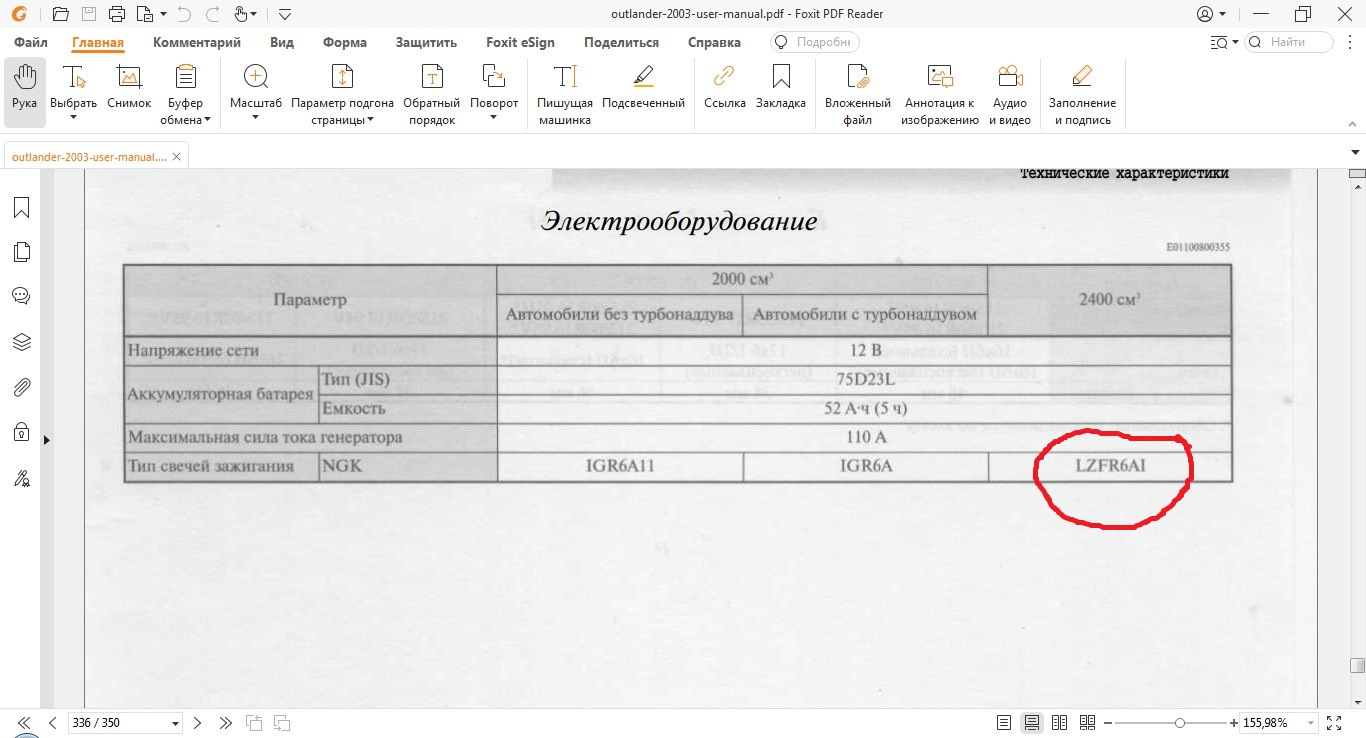This screenshot has width=1366, height=738.
Task: Switch to facing page layout
Action: point(1061,722)
